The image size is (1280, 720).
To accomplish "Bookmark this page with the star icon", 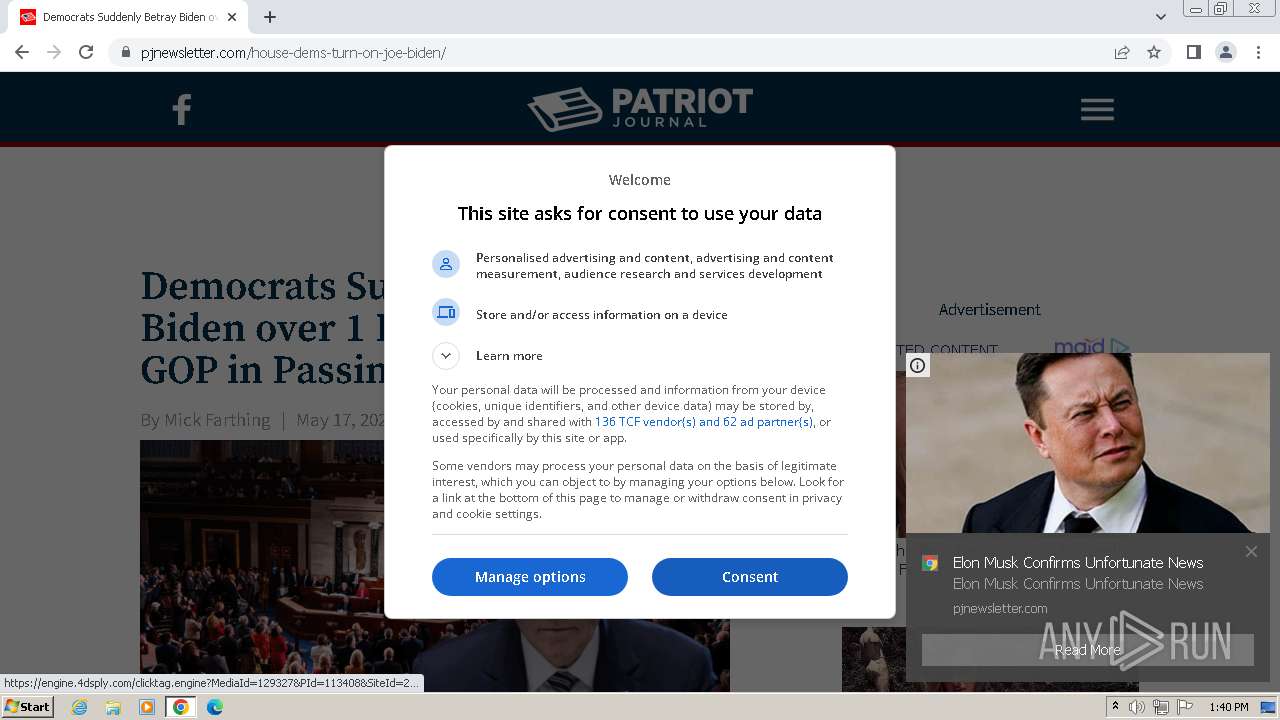I will (1154, 52).
